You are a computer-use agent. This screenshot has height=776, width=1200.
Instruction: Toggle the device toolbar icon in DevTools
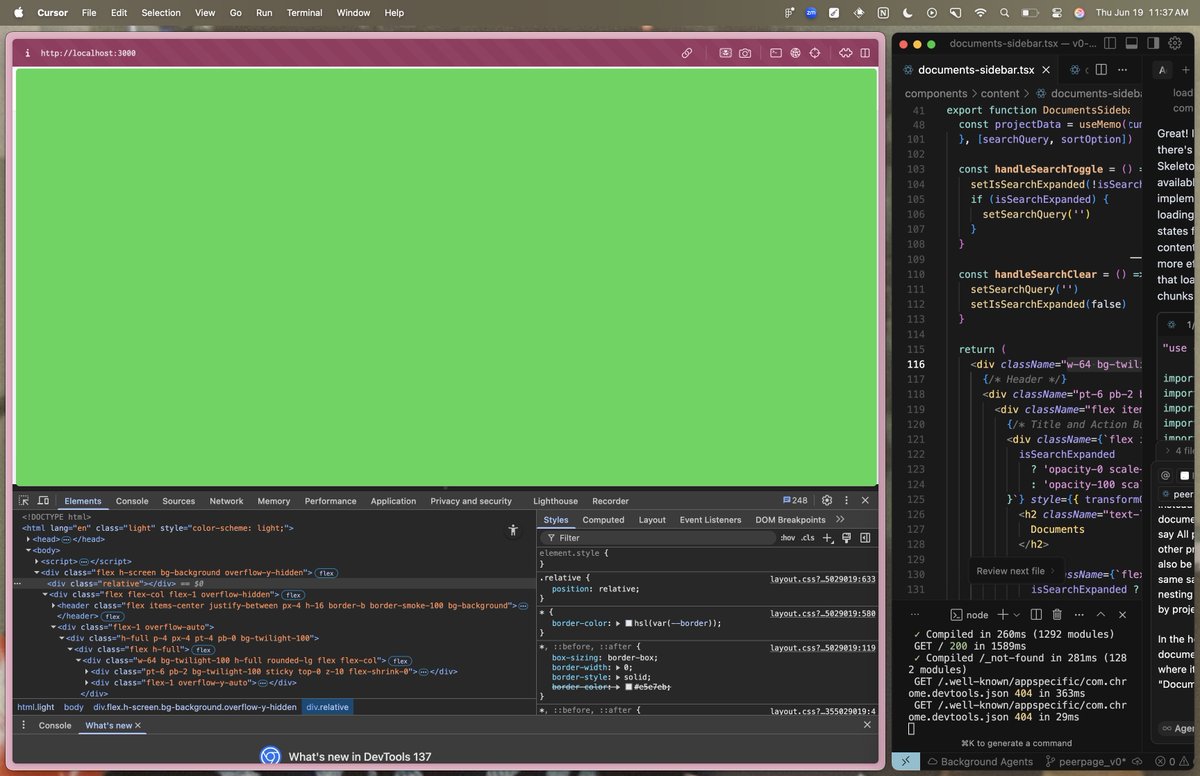click(43, 500)
